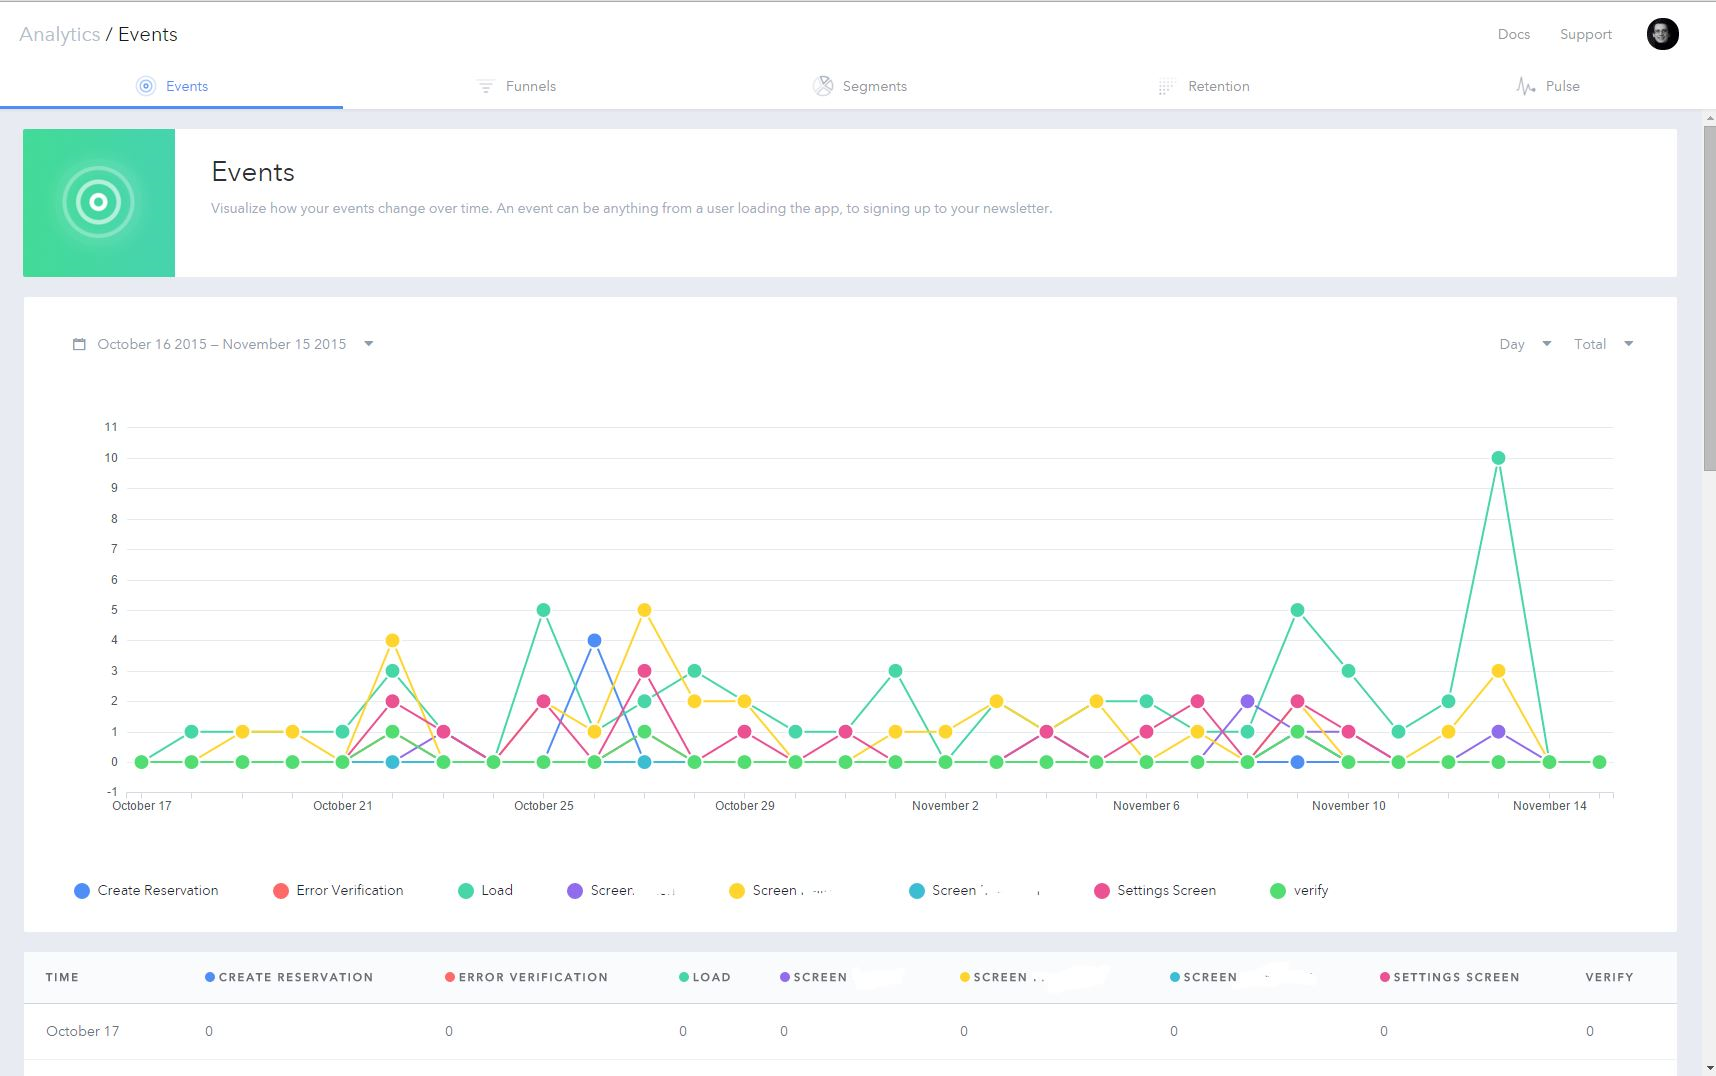Viewport: 1716px width, 1076px height.
Task: Open the Total metric dropdown
Action: 1603,344
